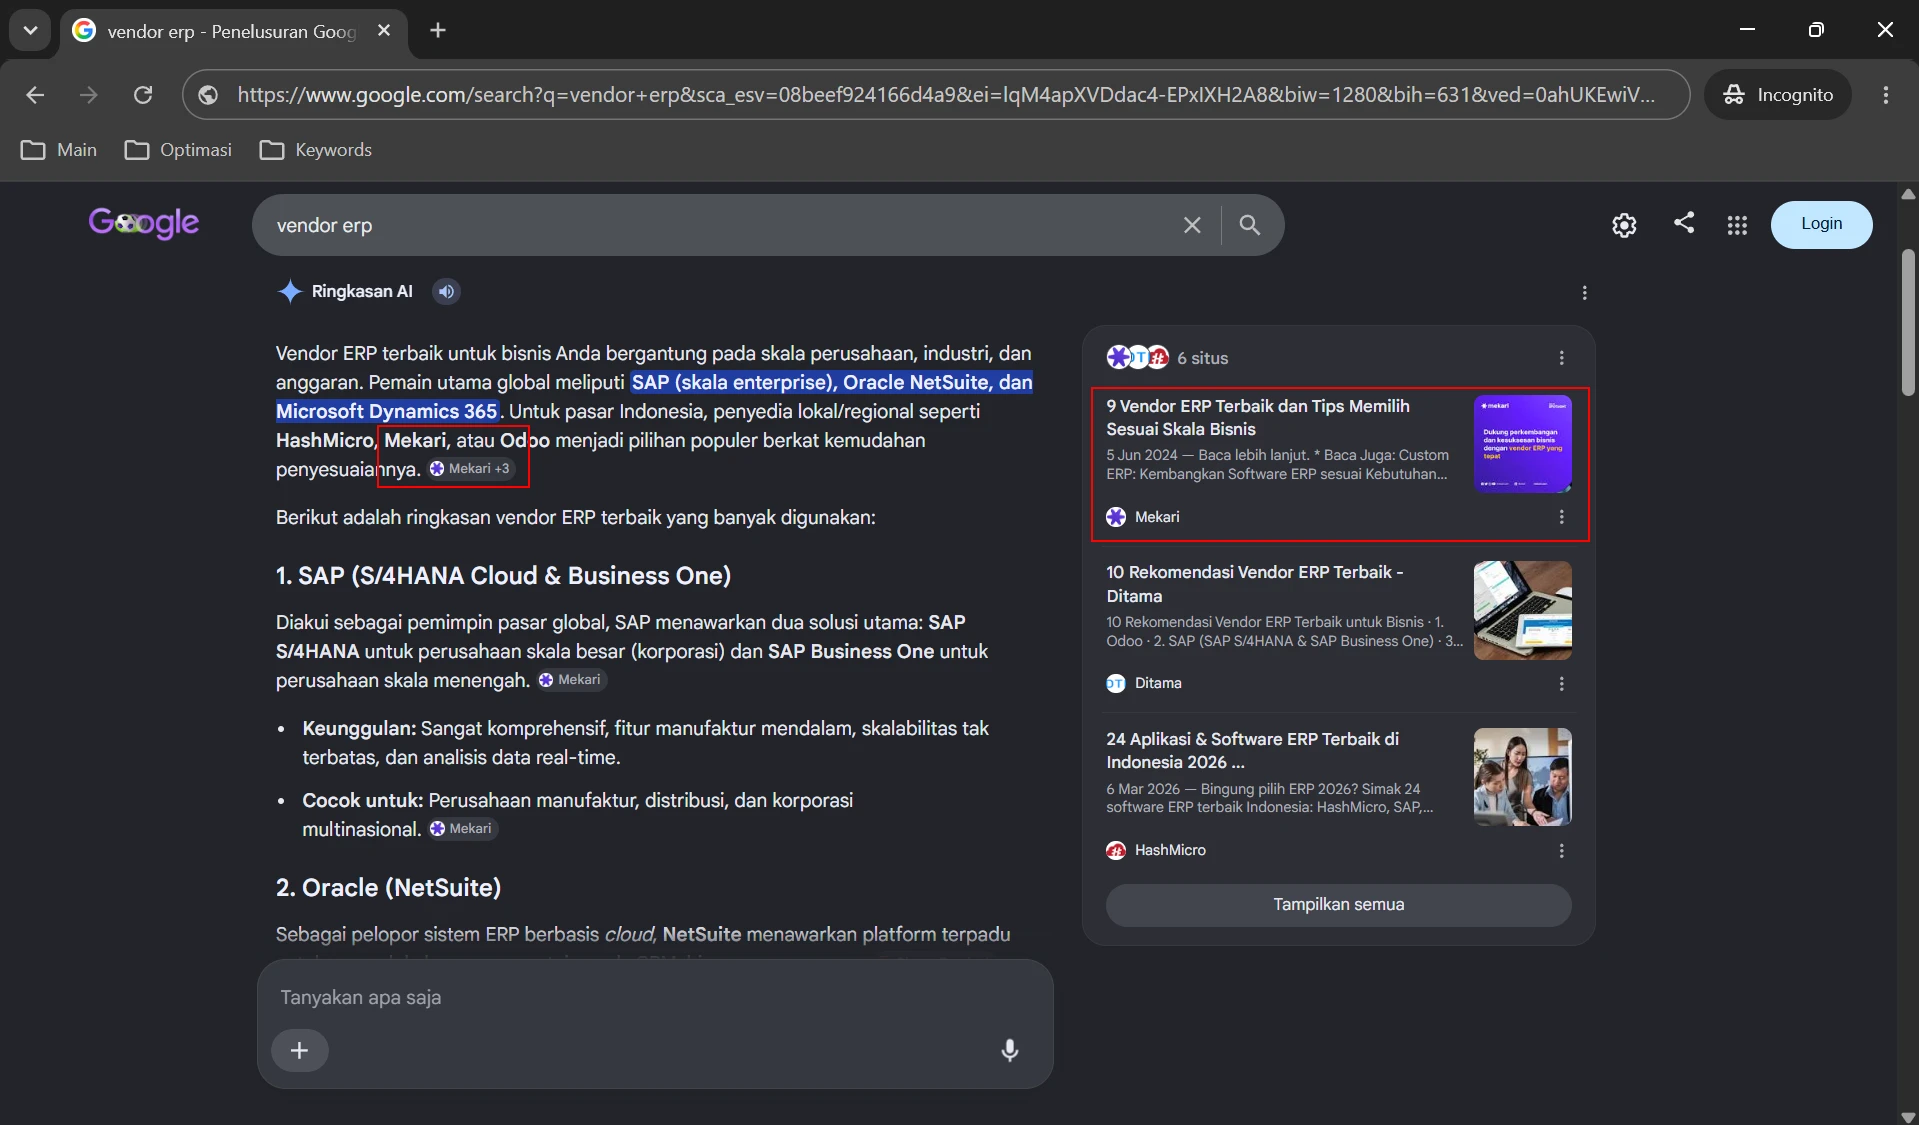Open the Google apps grid
The width and height of the screenshot is (1919, 1125).
[x=1737, y=225]
